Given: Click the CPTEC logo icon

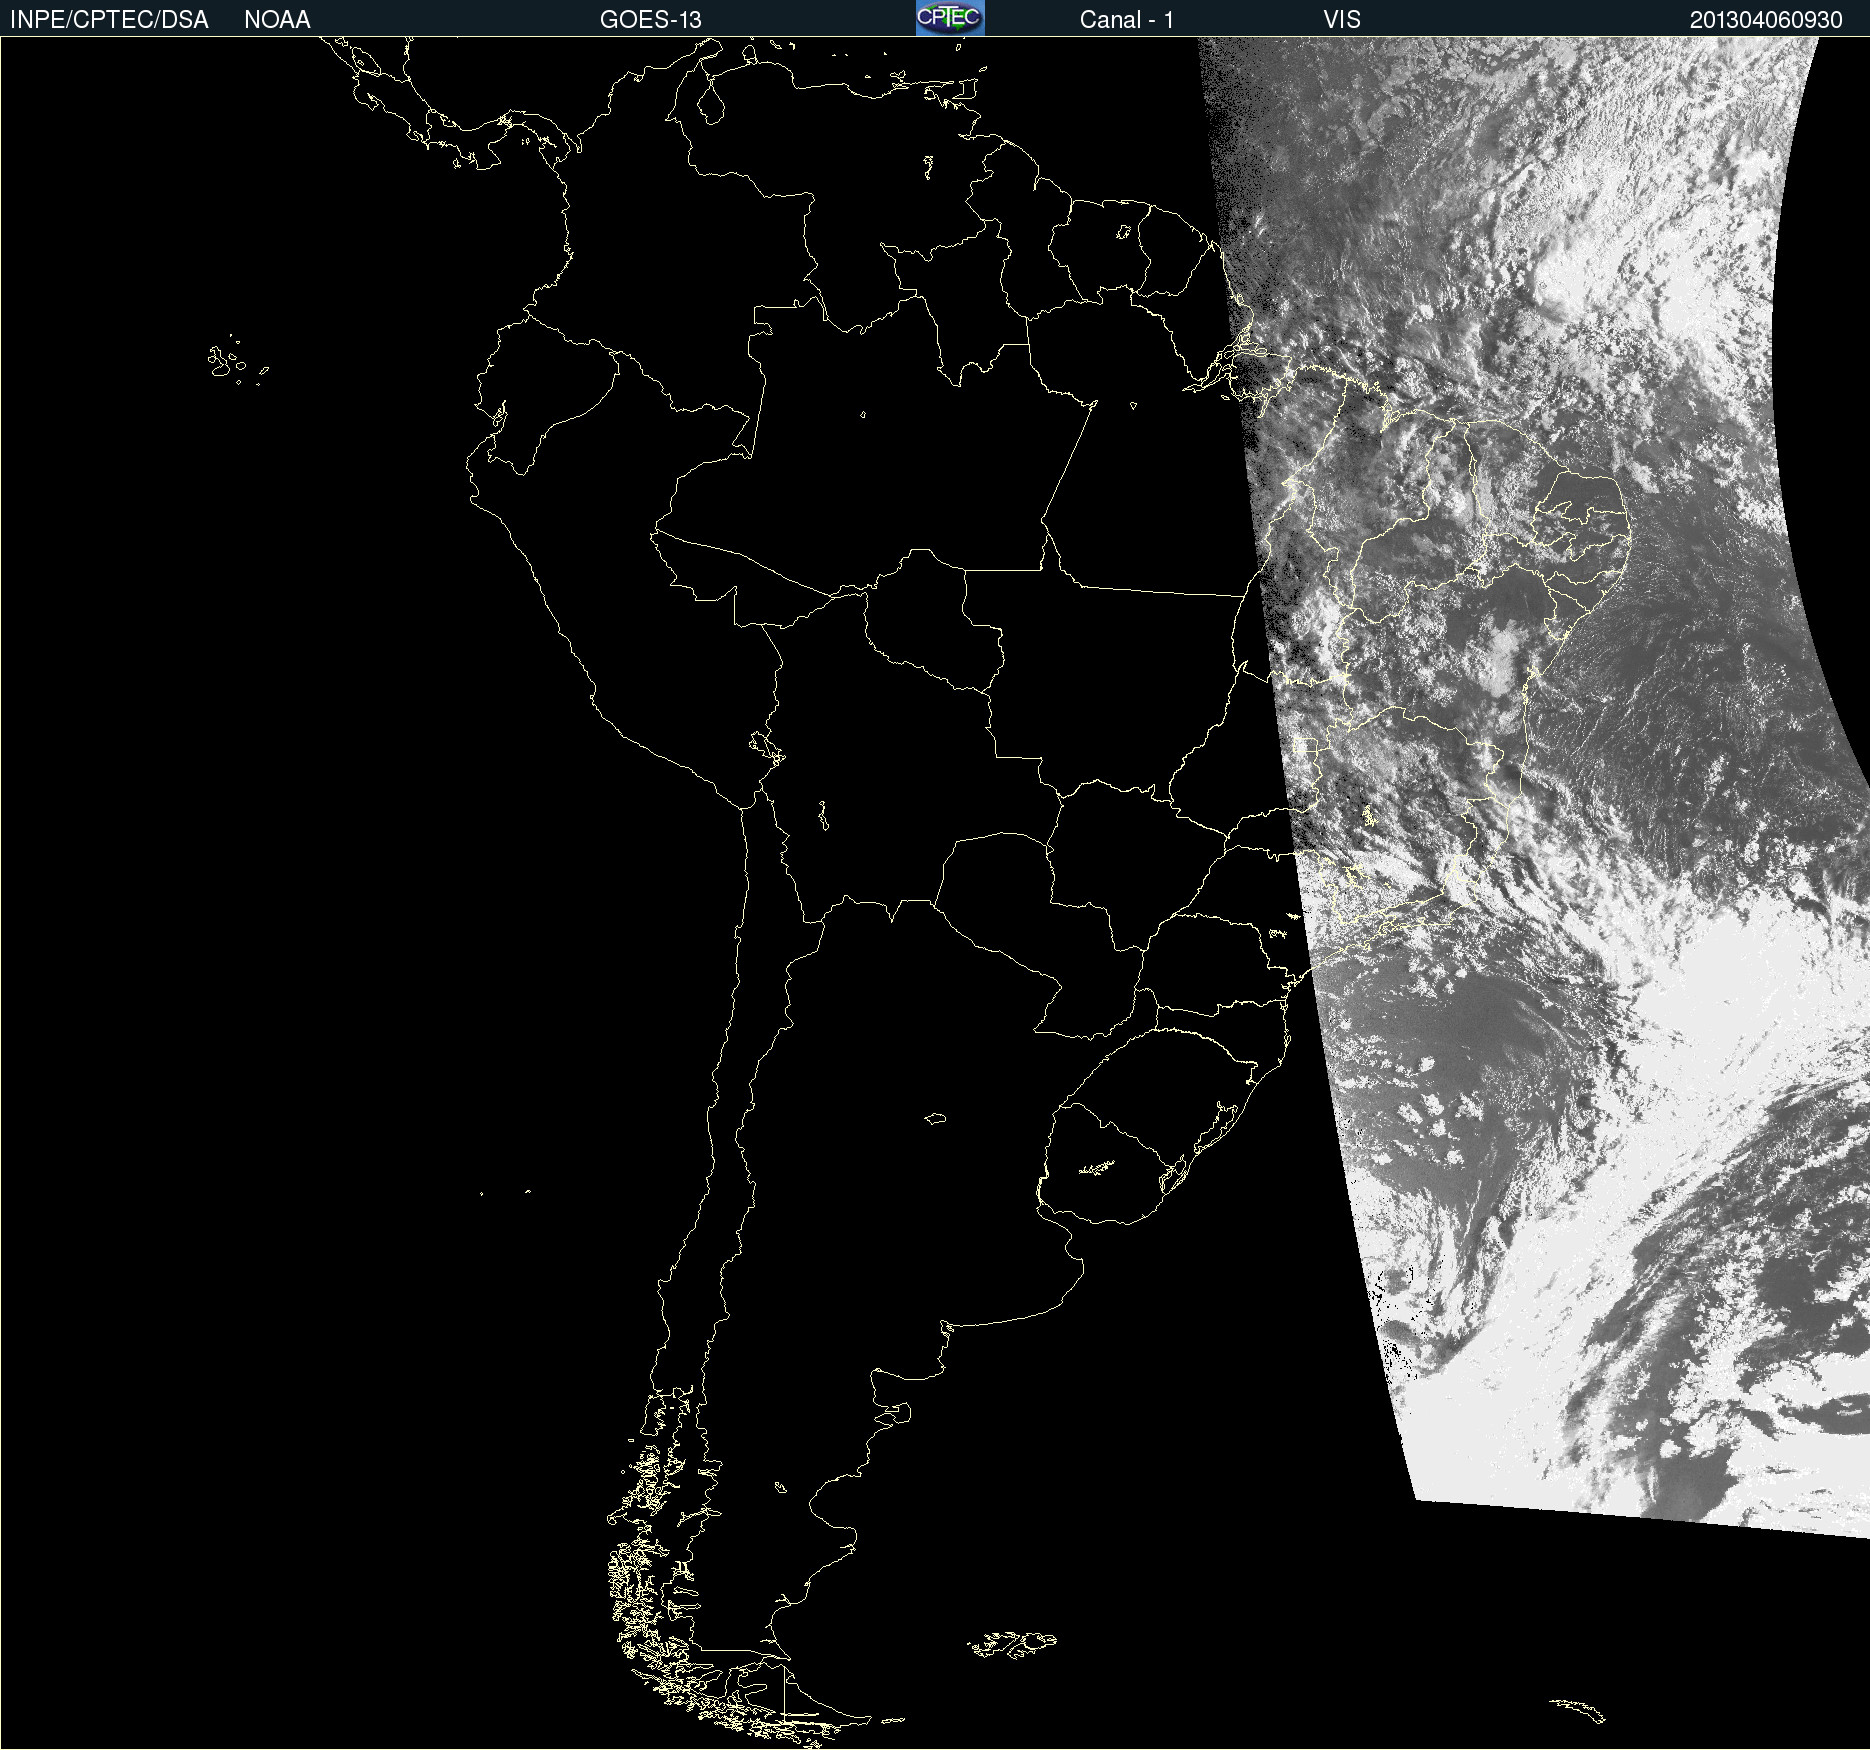Looking at the screenshot, I should 950,18.
